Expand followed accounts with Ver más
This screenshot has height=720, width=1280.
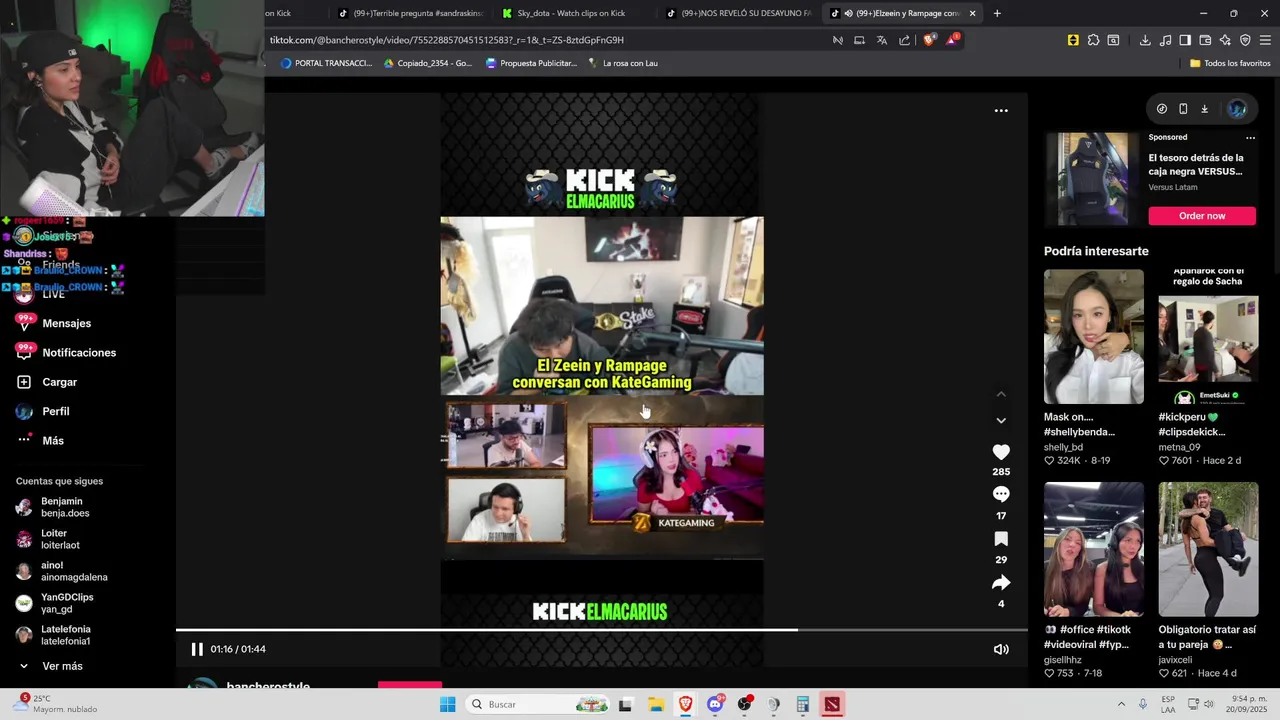[62, 666]
